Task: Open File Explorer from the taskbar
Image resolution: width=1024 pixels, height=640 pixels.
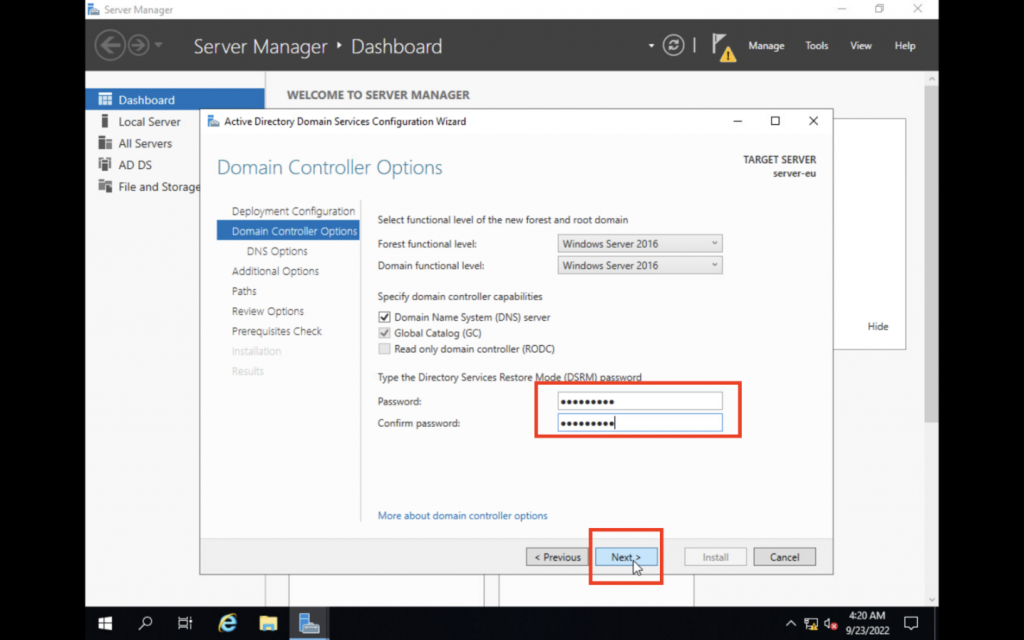Action: [x=268, y=623]
